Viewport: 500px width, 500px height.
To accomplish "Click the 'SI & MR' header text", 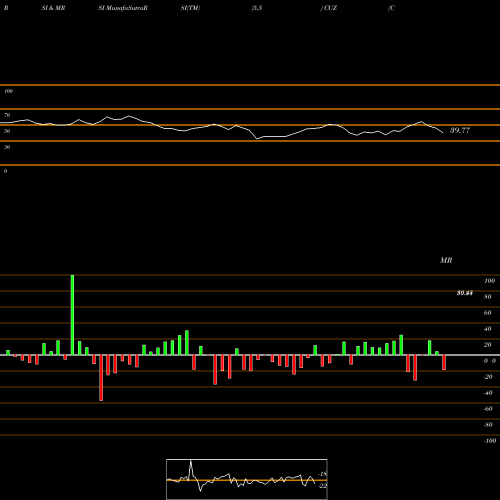I will pyautogui.click(x=53, y=8).
